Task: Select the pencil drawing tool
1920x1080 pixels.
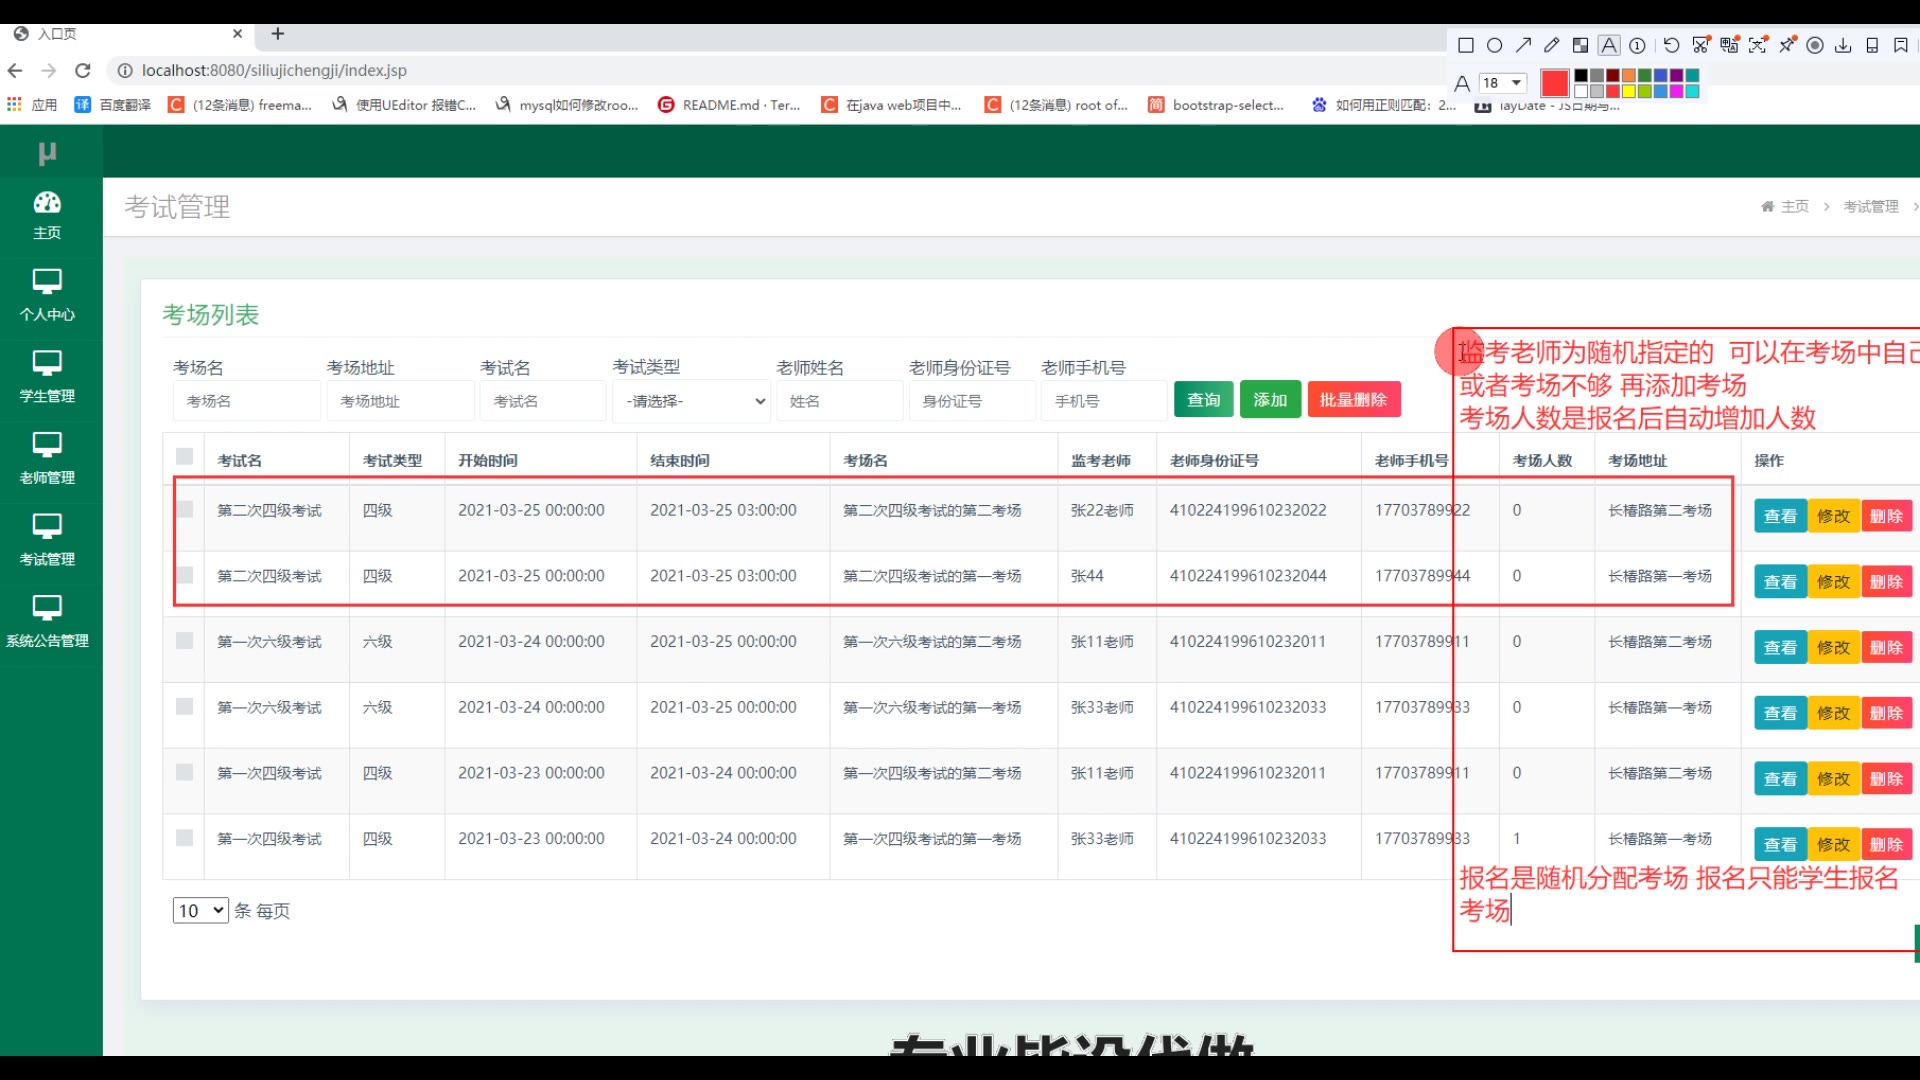Action: 1551,45
